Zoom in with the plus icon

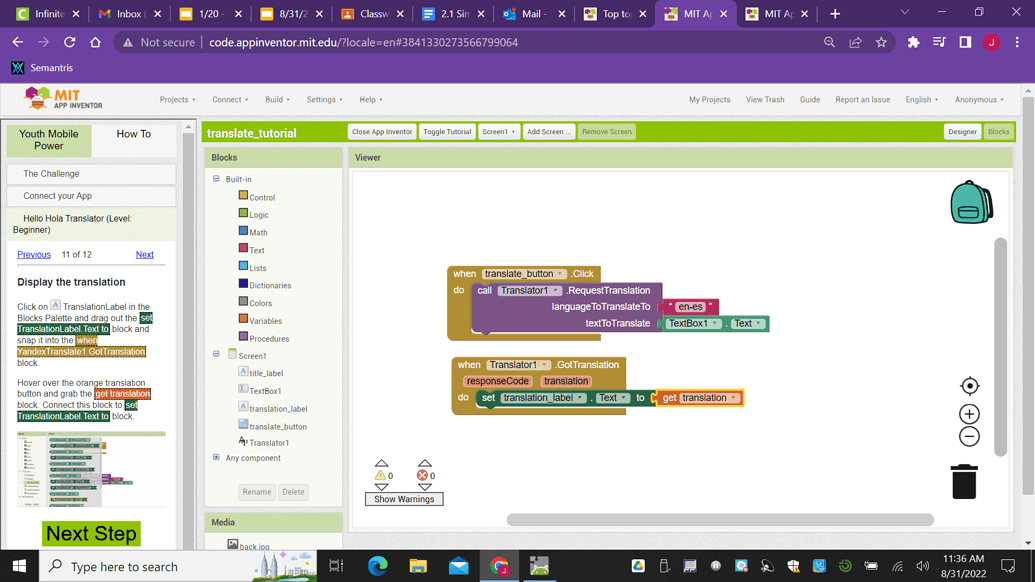pyautogui.click(x=969, y=414)
